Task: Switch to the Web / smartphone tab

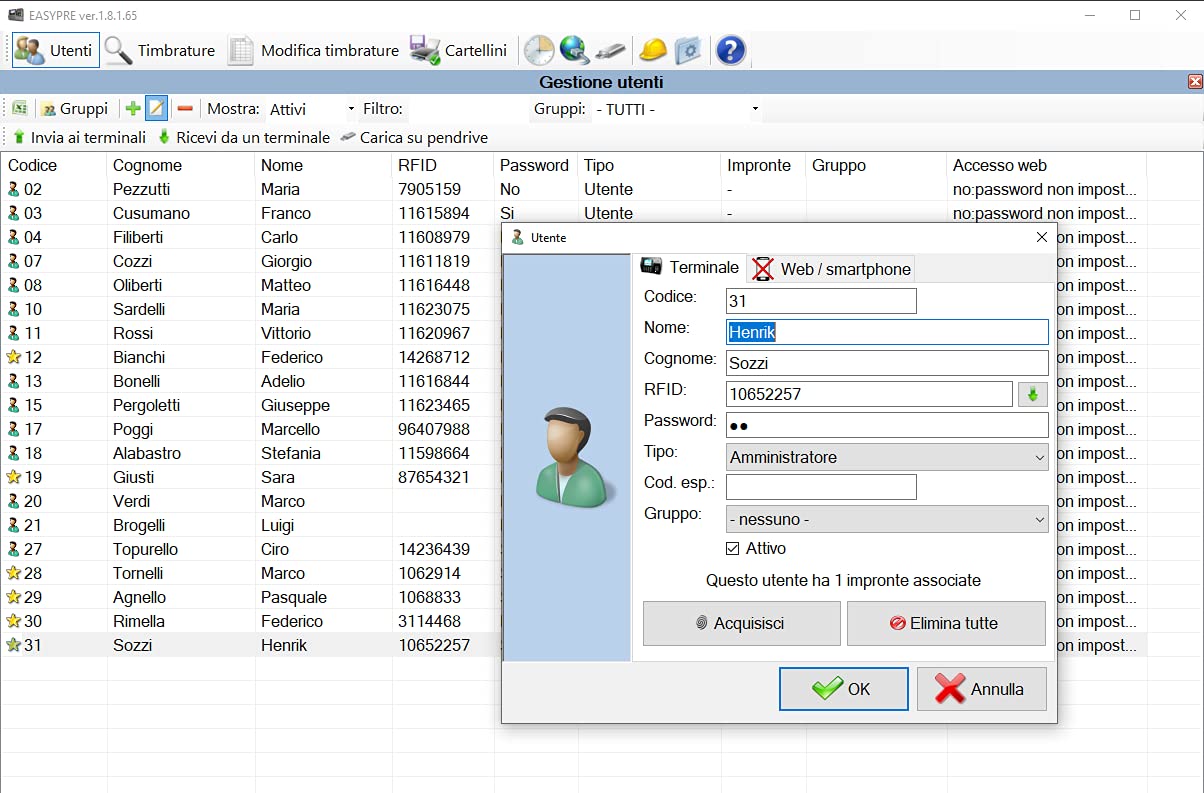Action: click(832, 268)
